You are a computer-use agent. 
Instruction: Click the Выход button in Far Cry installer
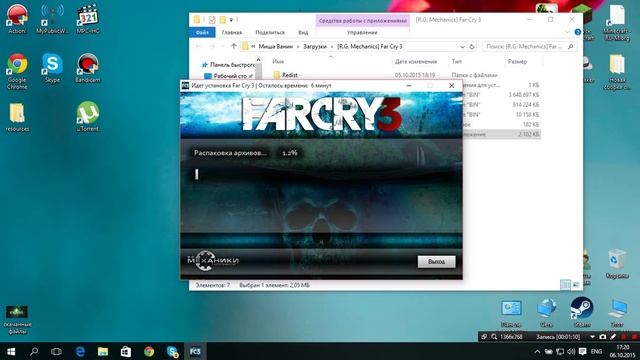(x=436, y=262)
